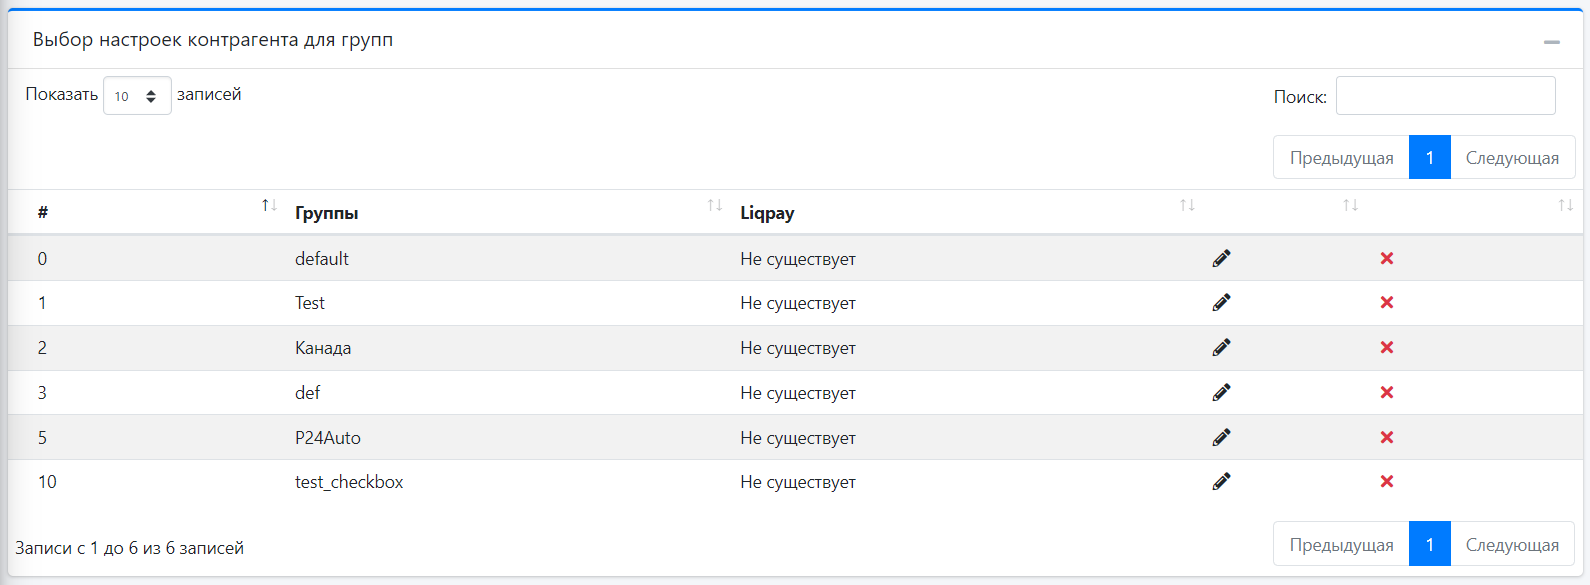Edit the default group row with pencil icon
Image resolution: width=1590 pixels, height=585 pixels.
1221,259
